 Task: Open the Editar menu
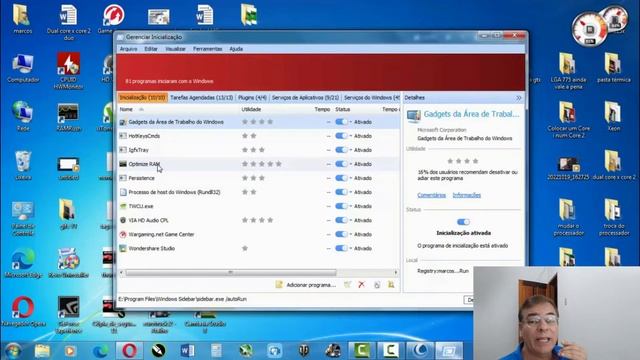(151, 49)
